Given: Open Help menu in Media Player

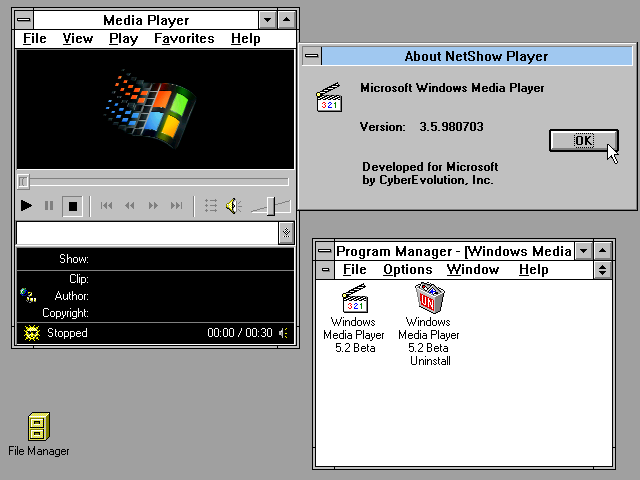Looking at the screenshot, I should pyautogui.click(x=245, y=39).
